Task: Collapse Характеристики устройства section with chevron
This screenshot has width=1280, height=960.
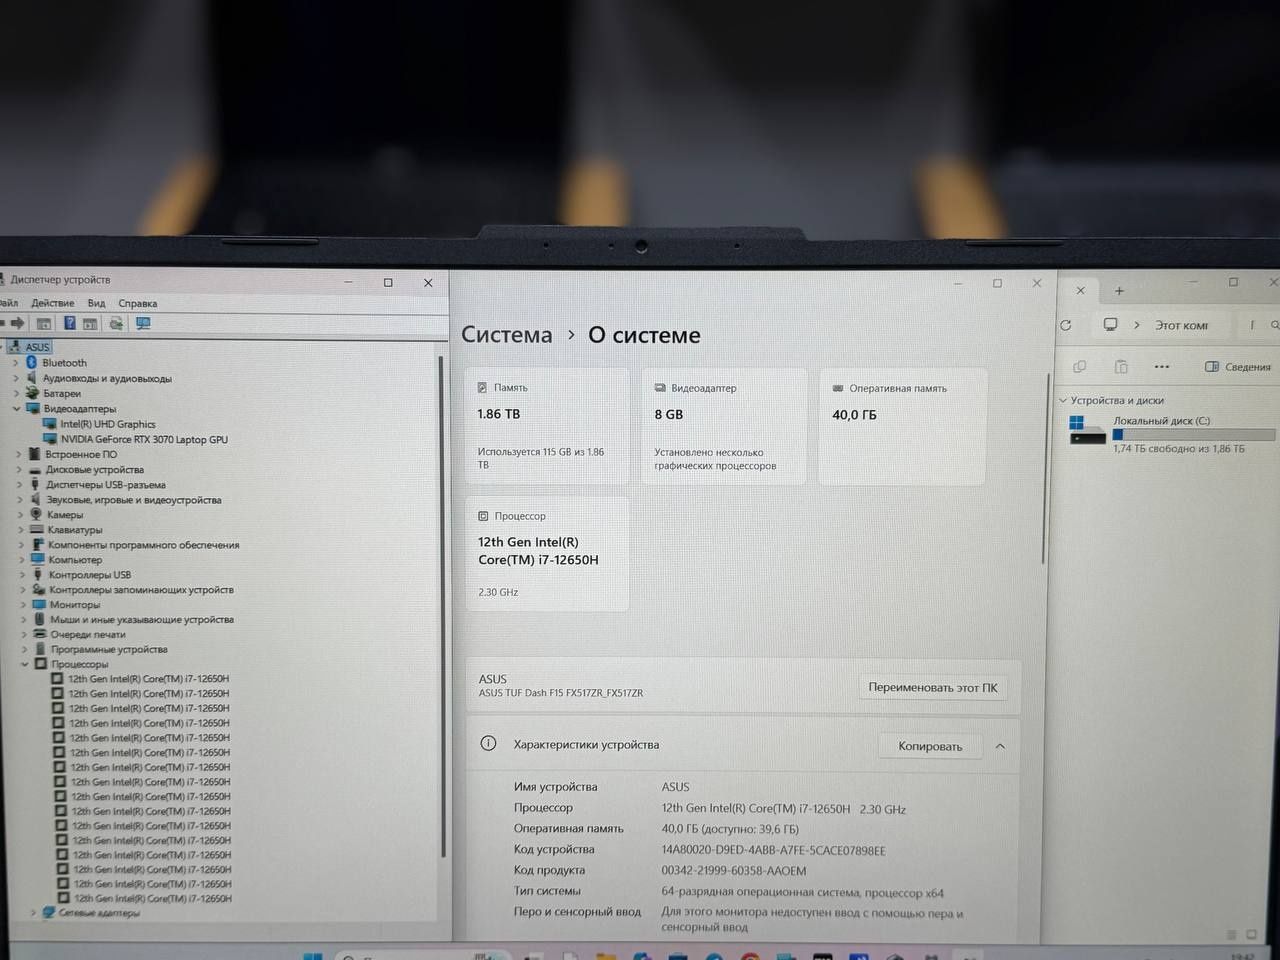Action: [x=1000, y=746]
